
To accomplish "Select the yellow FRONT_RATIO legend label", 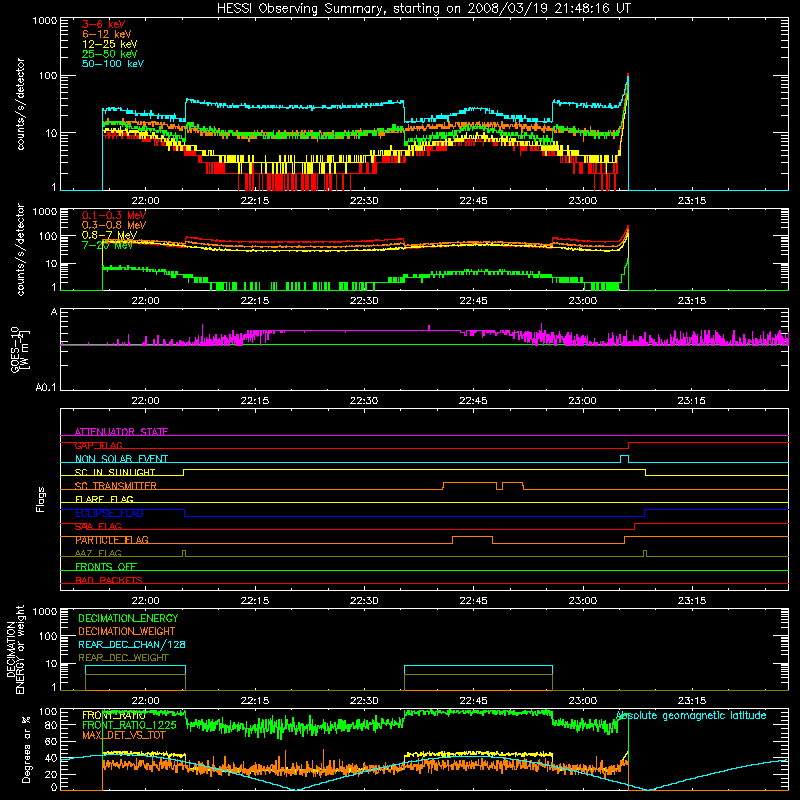I will click(x=114, y=715).
